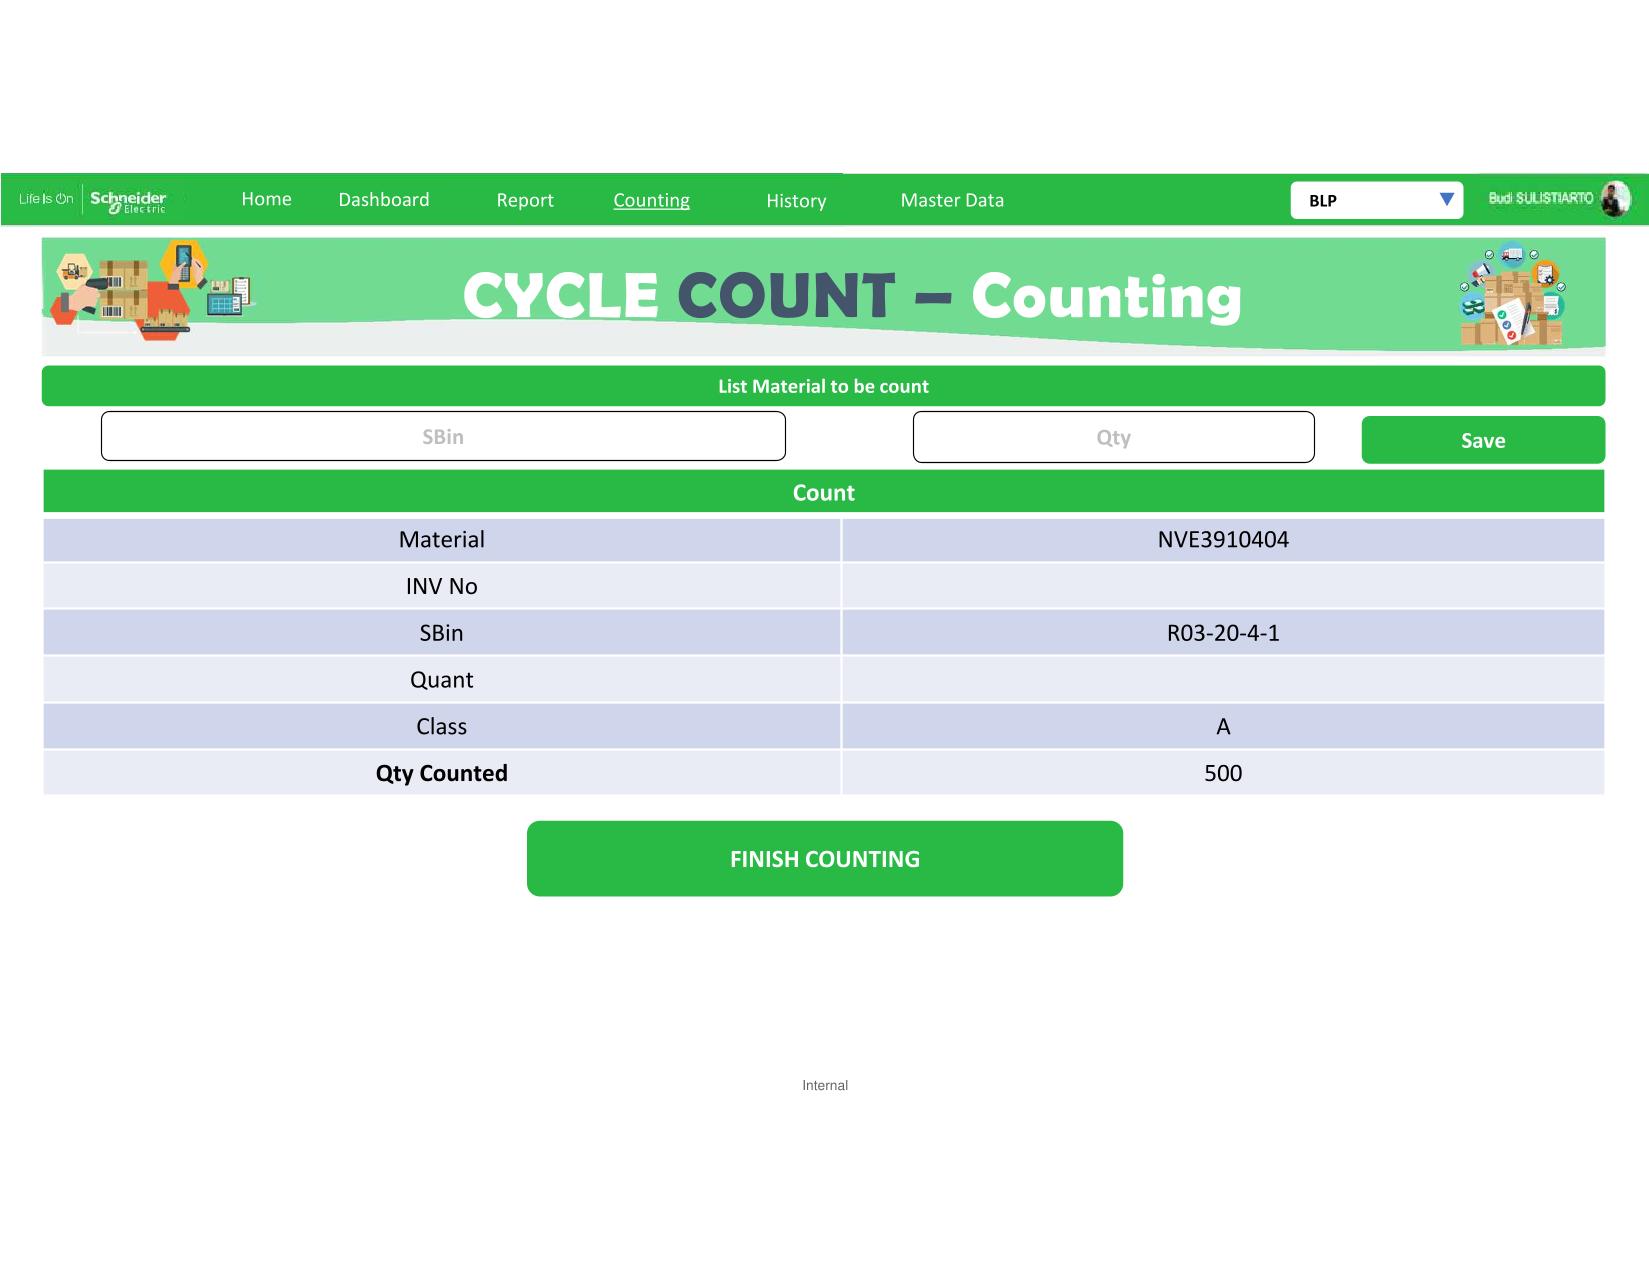Click the Life Is On logo
This screenshot has width=1649, height=1275.
coord(46,199)
